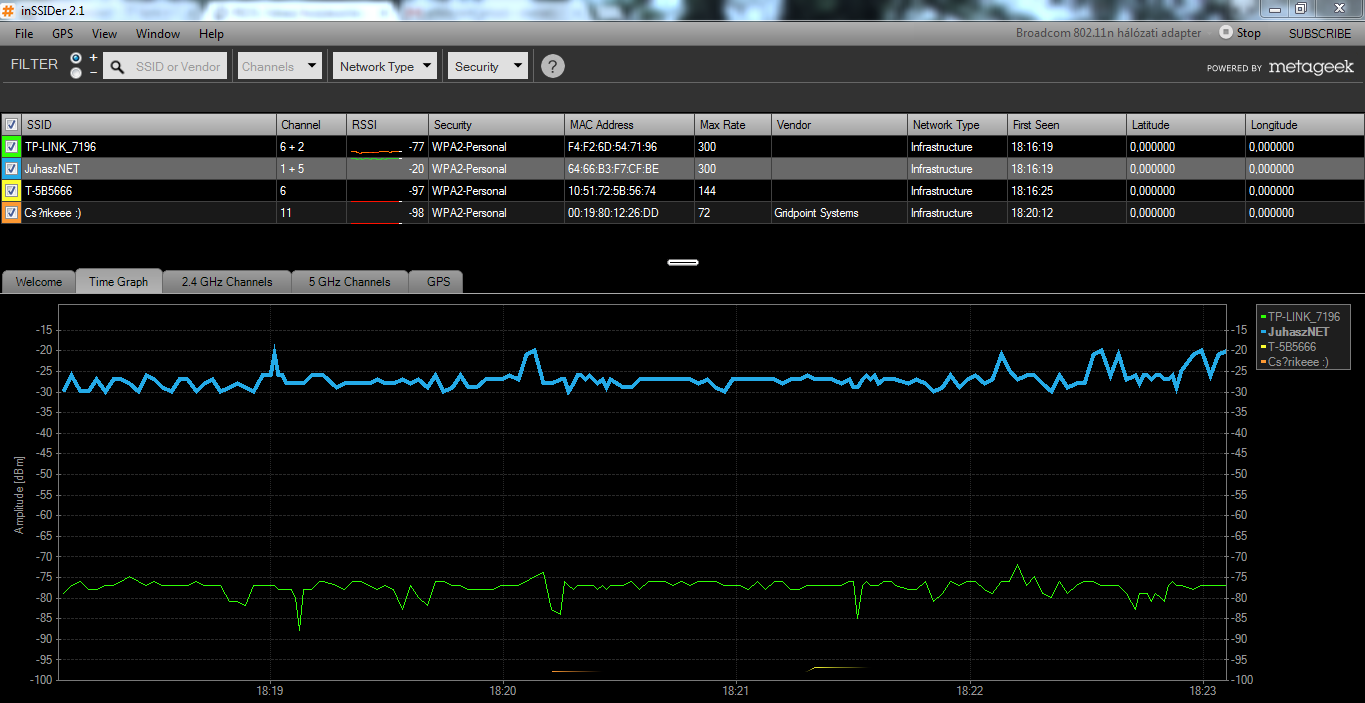The image size is (1365, 703).
Task: Sort by the RSSI column header
Action: tap(387, 125)
